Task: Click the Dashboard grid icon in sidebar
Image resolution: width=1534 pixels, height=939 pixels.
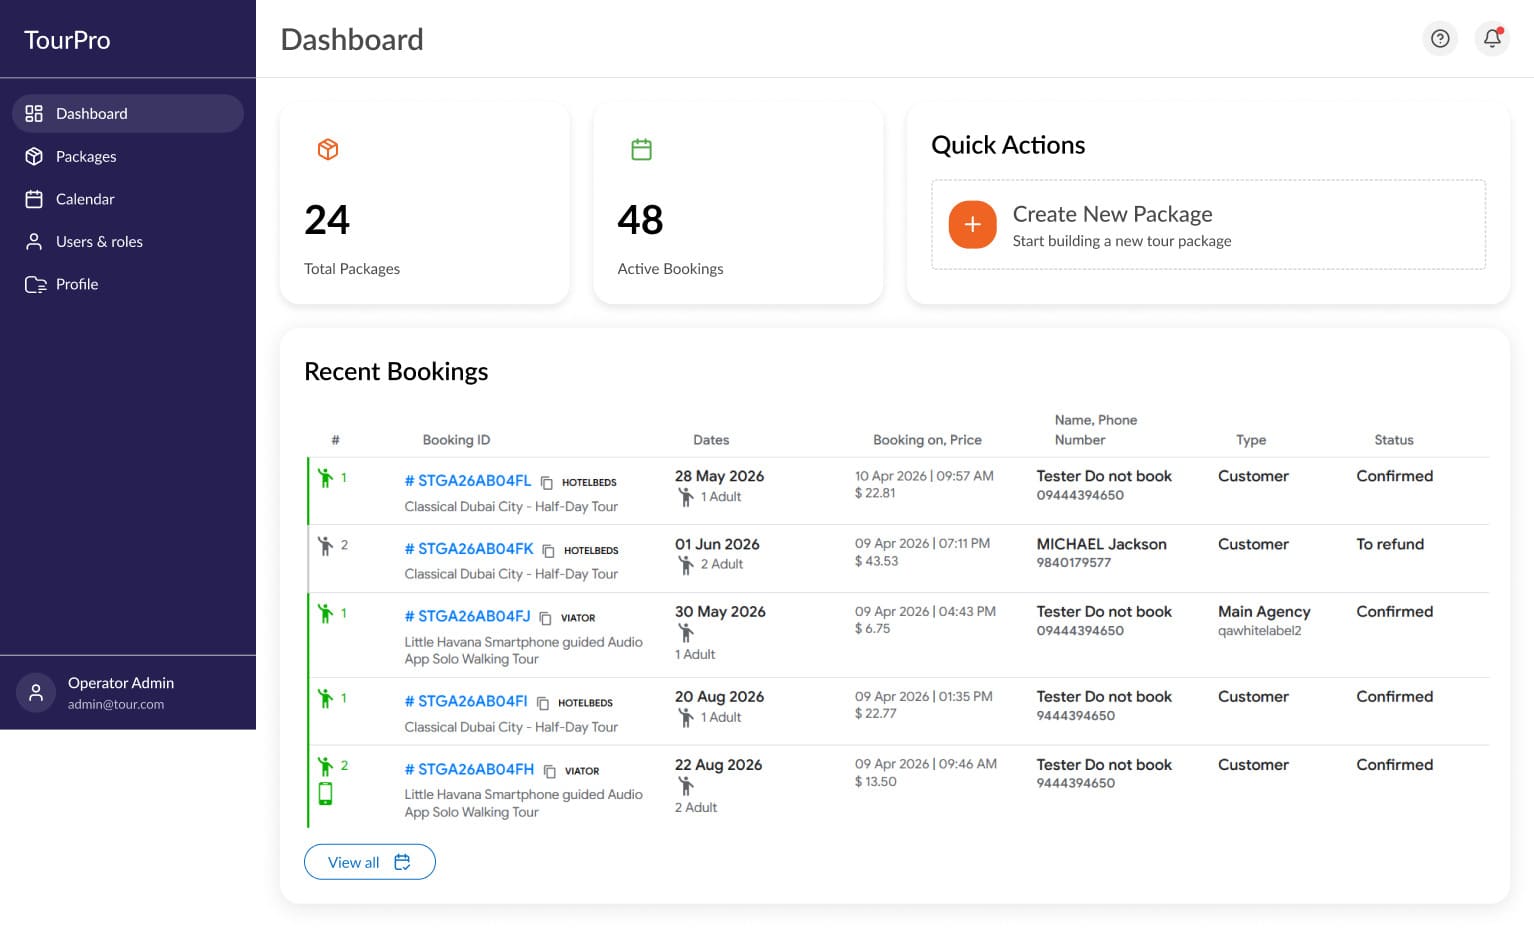Action: tap(34, 114)
